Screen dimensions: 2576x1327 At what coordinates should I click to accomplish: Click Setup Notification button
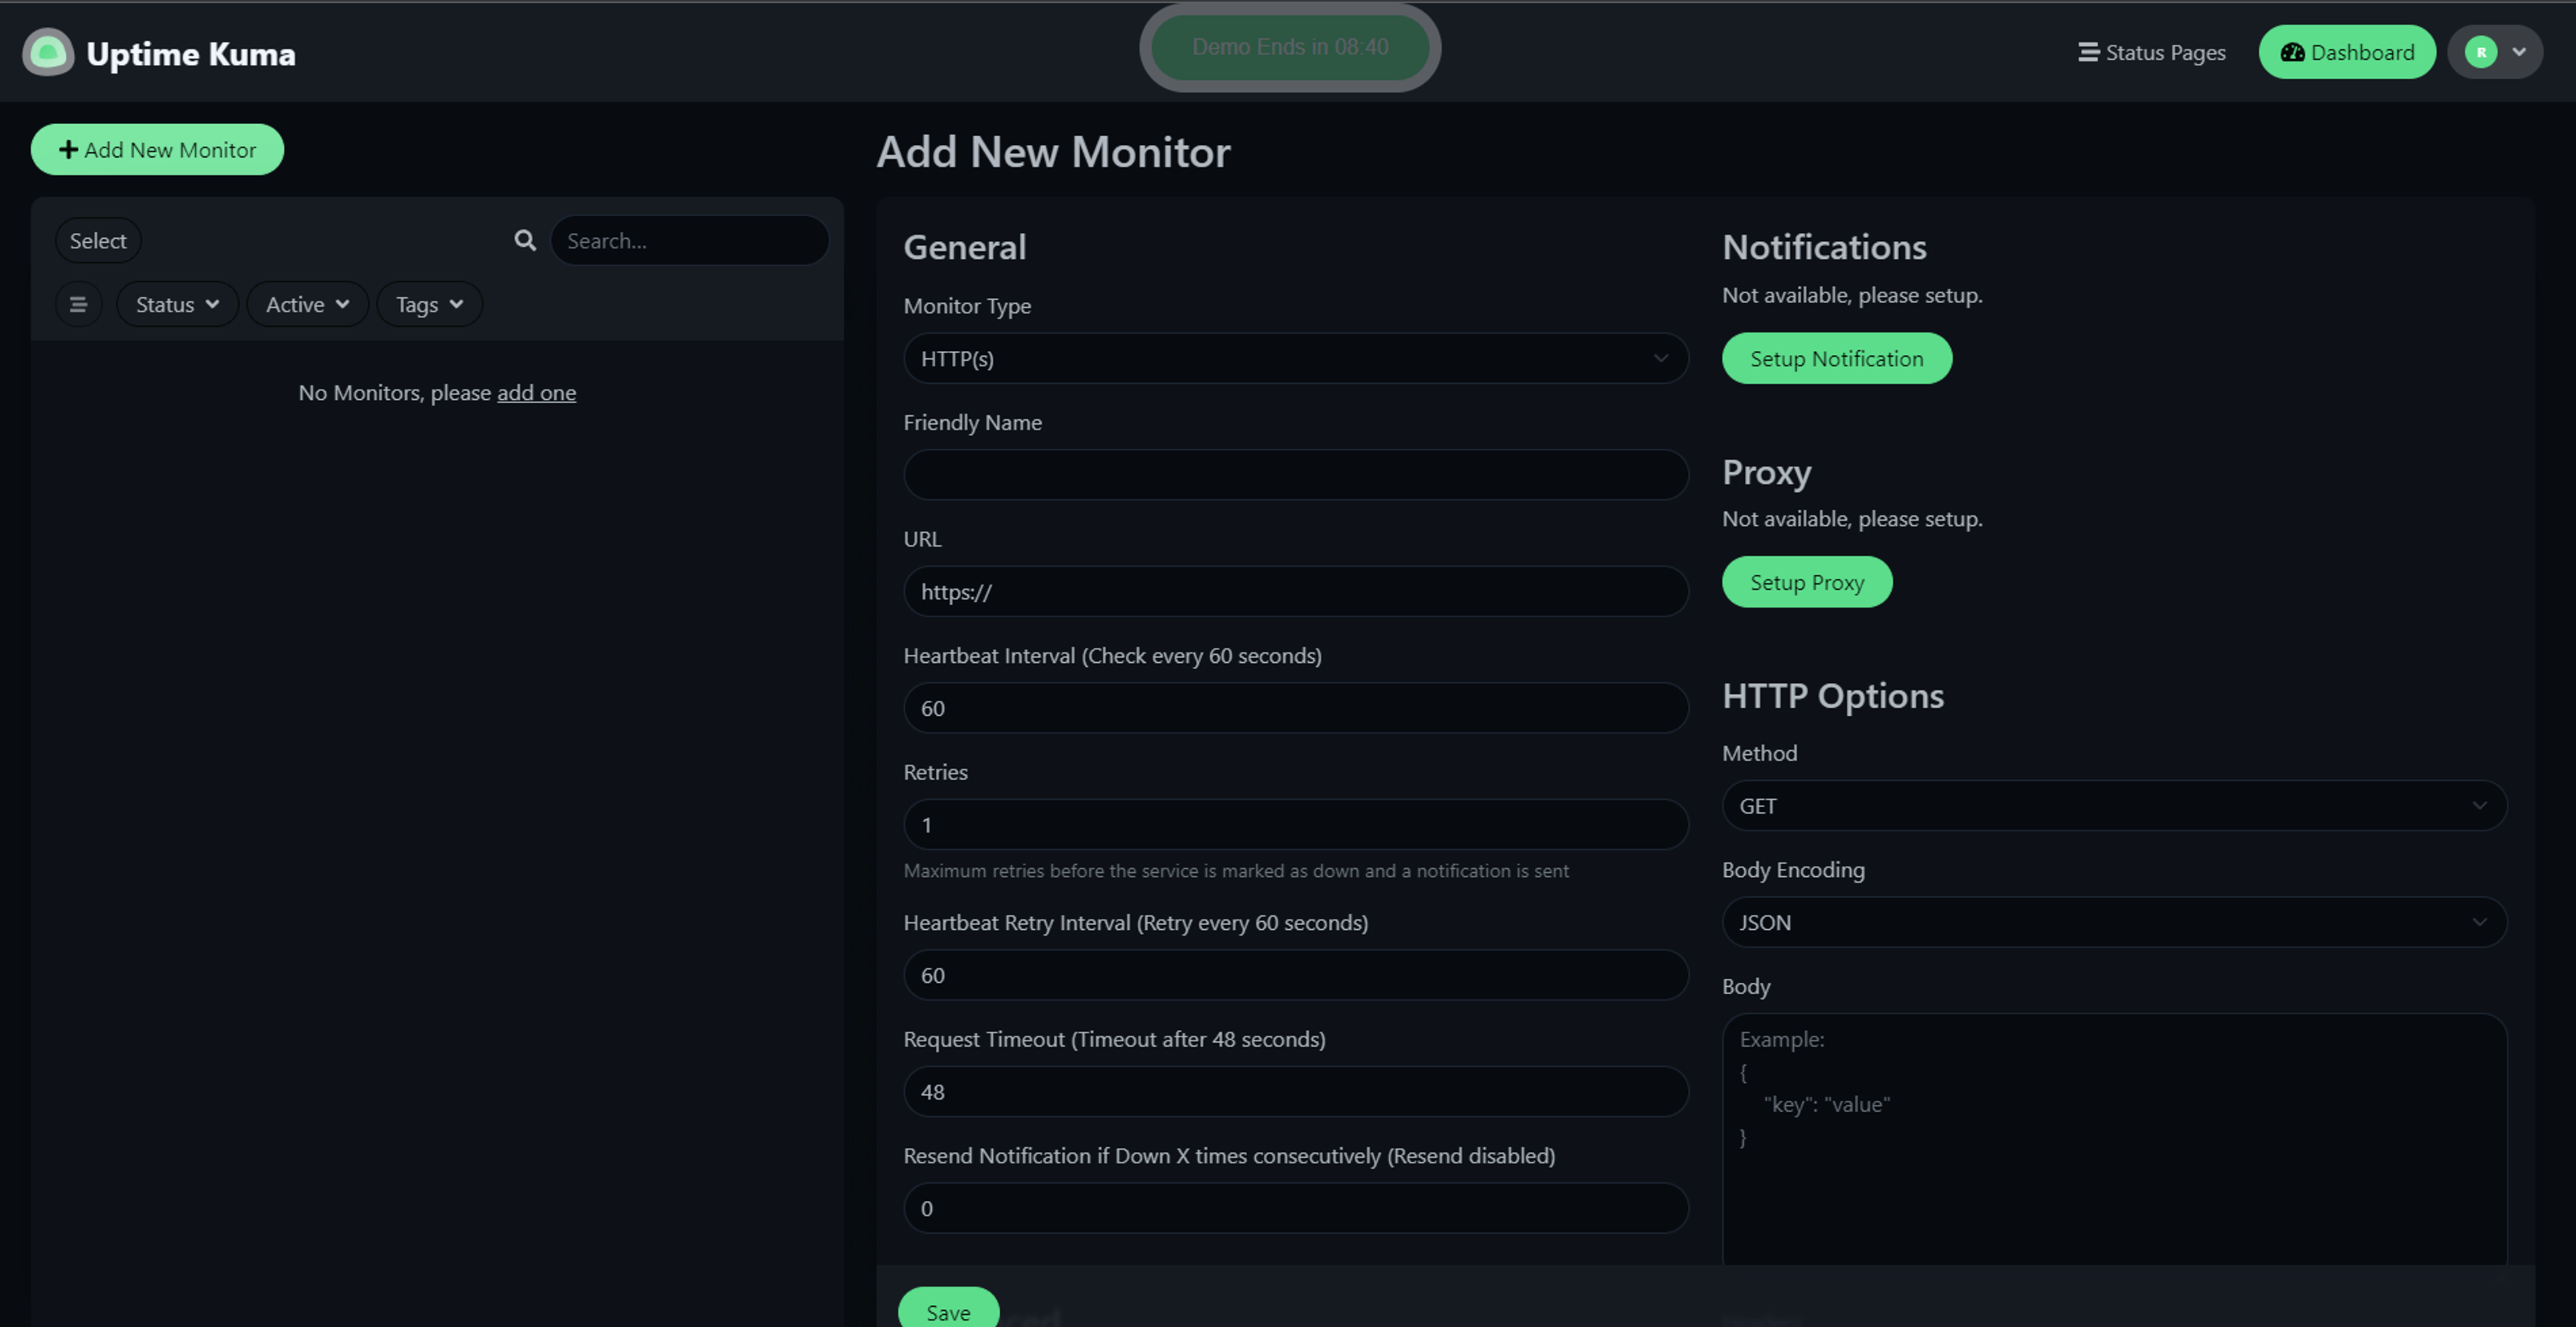[x=1837, y=358]
